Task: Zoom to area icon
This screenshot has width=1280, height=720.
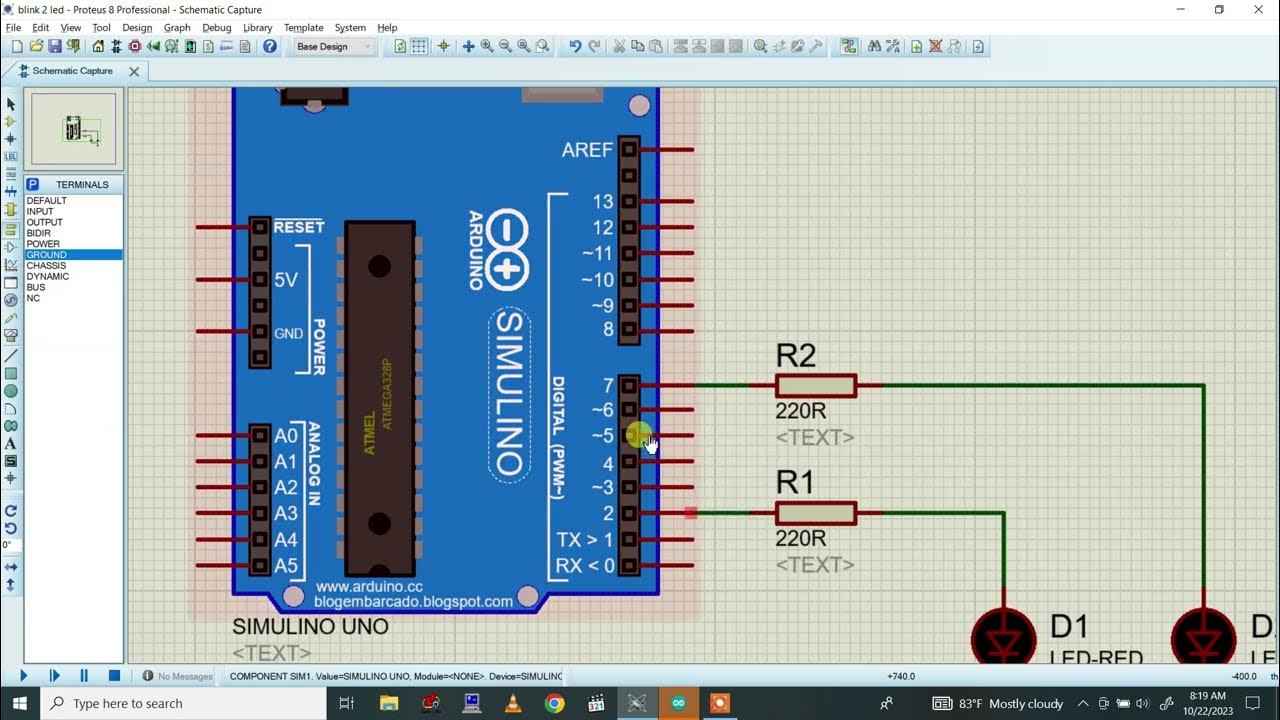Action: pyautogui.click(x=543, y=46)
